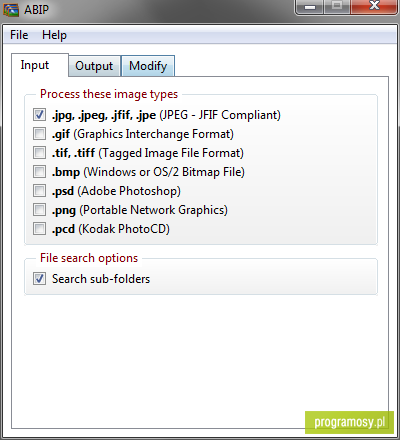Close the ABIP window
400x440 pixels.
coord(374,7)
